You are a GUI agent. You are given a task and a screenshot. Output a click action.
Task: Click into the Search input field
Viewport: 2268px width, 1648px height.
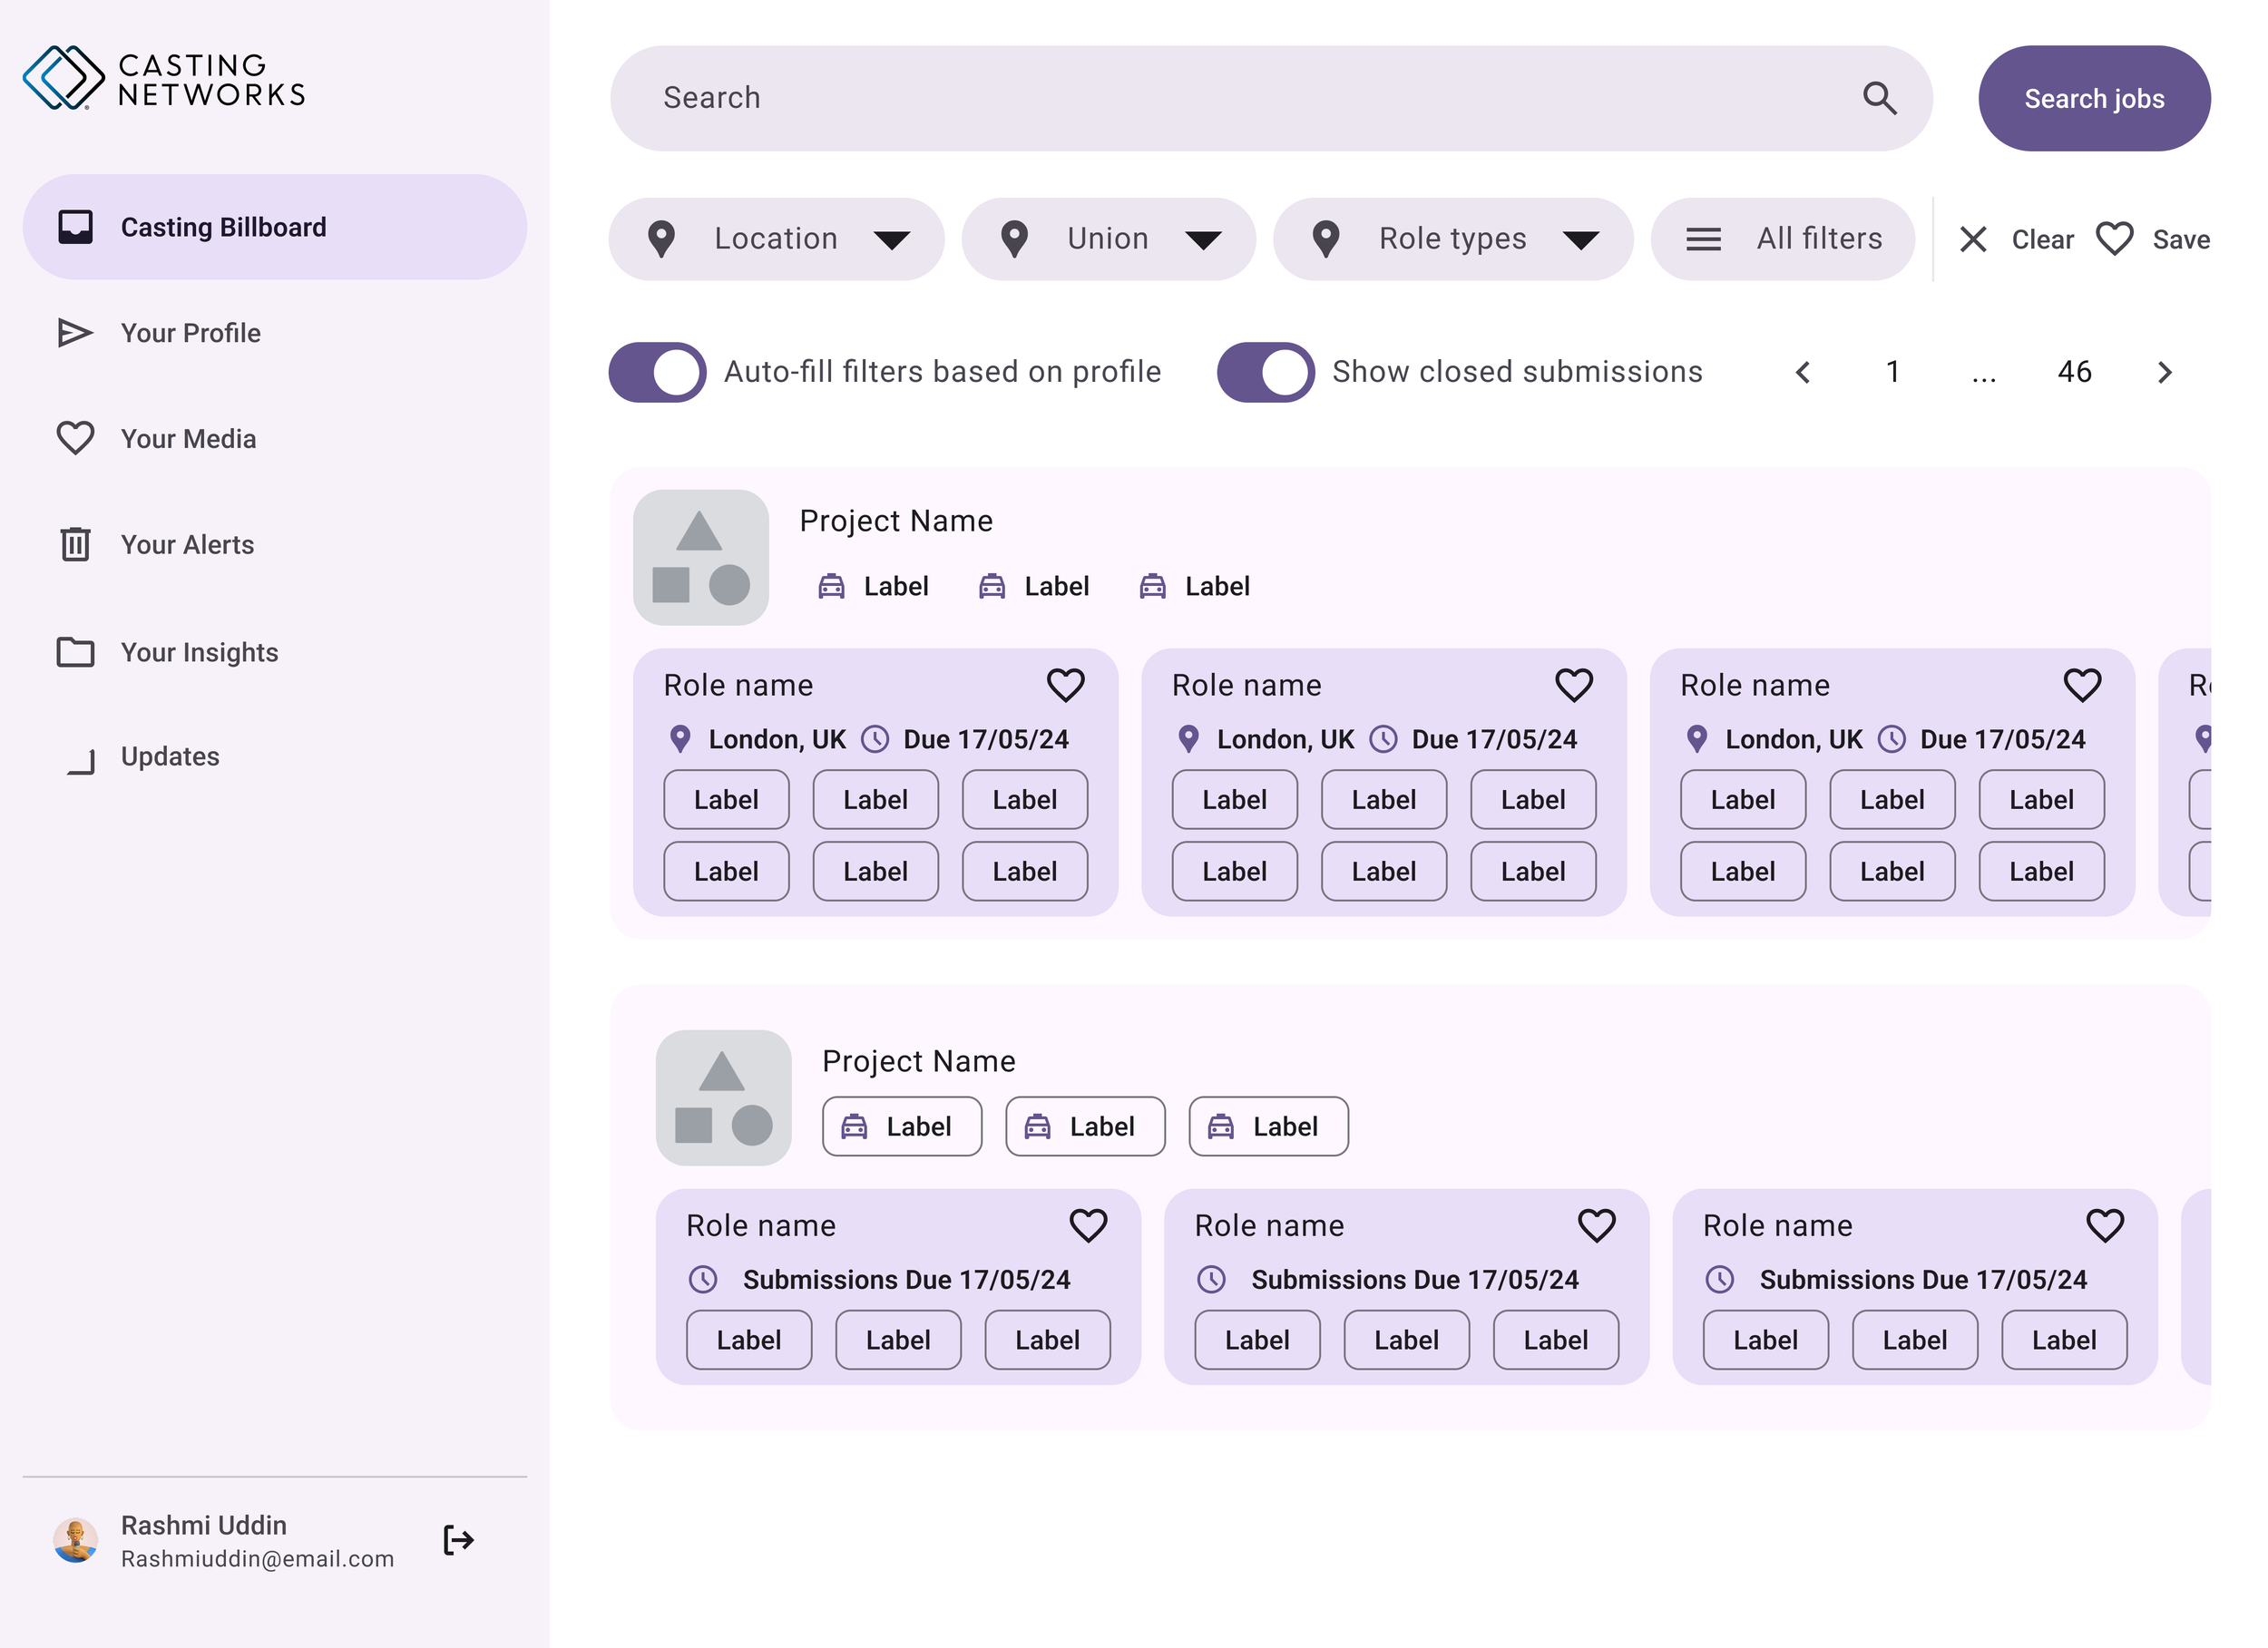coord(1200,98)
